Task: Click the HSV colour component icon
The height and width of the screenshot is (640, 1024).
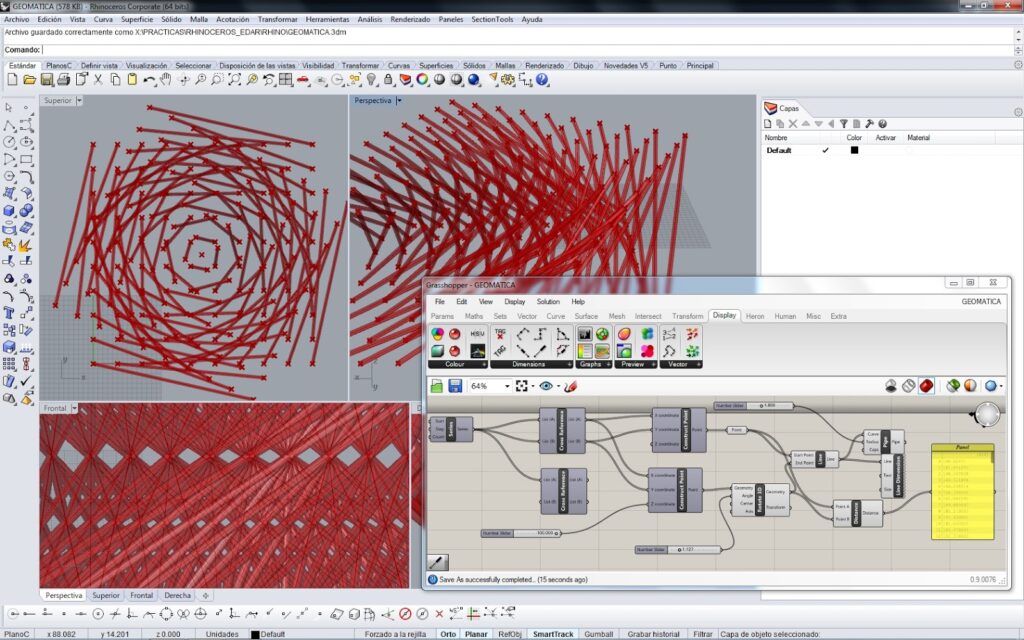Action: [x=478, y=333]
